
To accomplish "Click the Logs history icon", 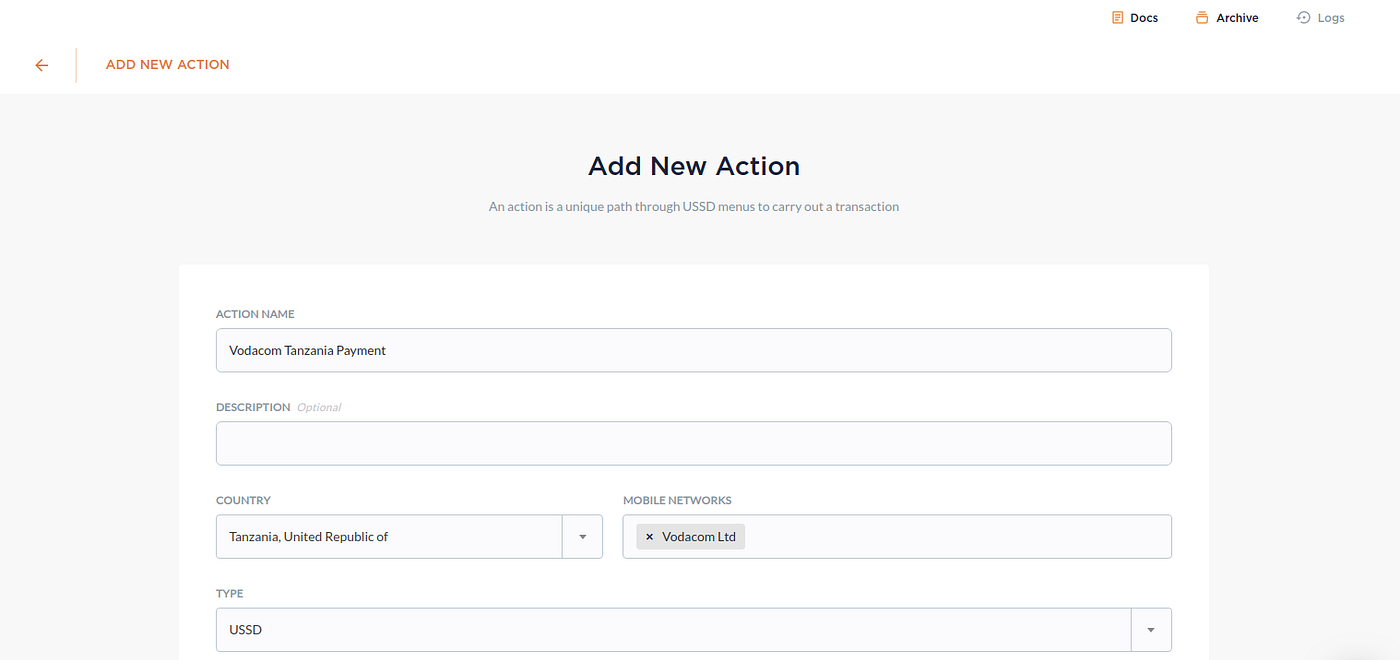I will 1303,17.
